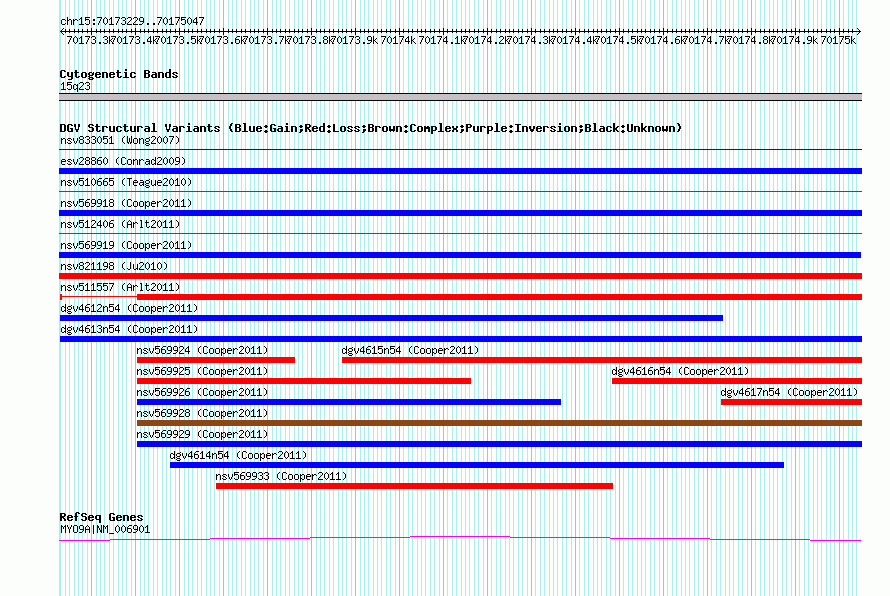Open the nsv511557 (Arlt2011) label
This screenshot has height=596, width=890.
[x=120, y=287]
